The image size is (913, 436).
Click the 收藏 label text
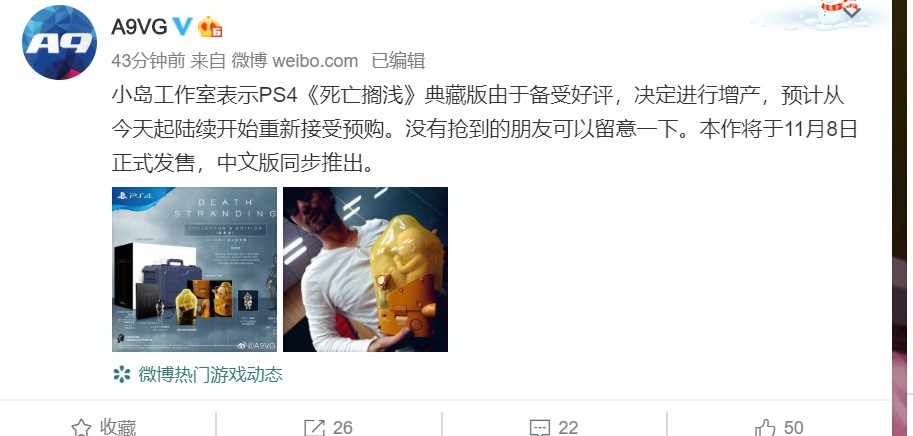coord(118,428)
